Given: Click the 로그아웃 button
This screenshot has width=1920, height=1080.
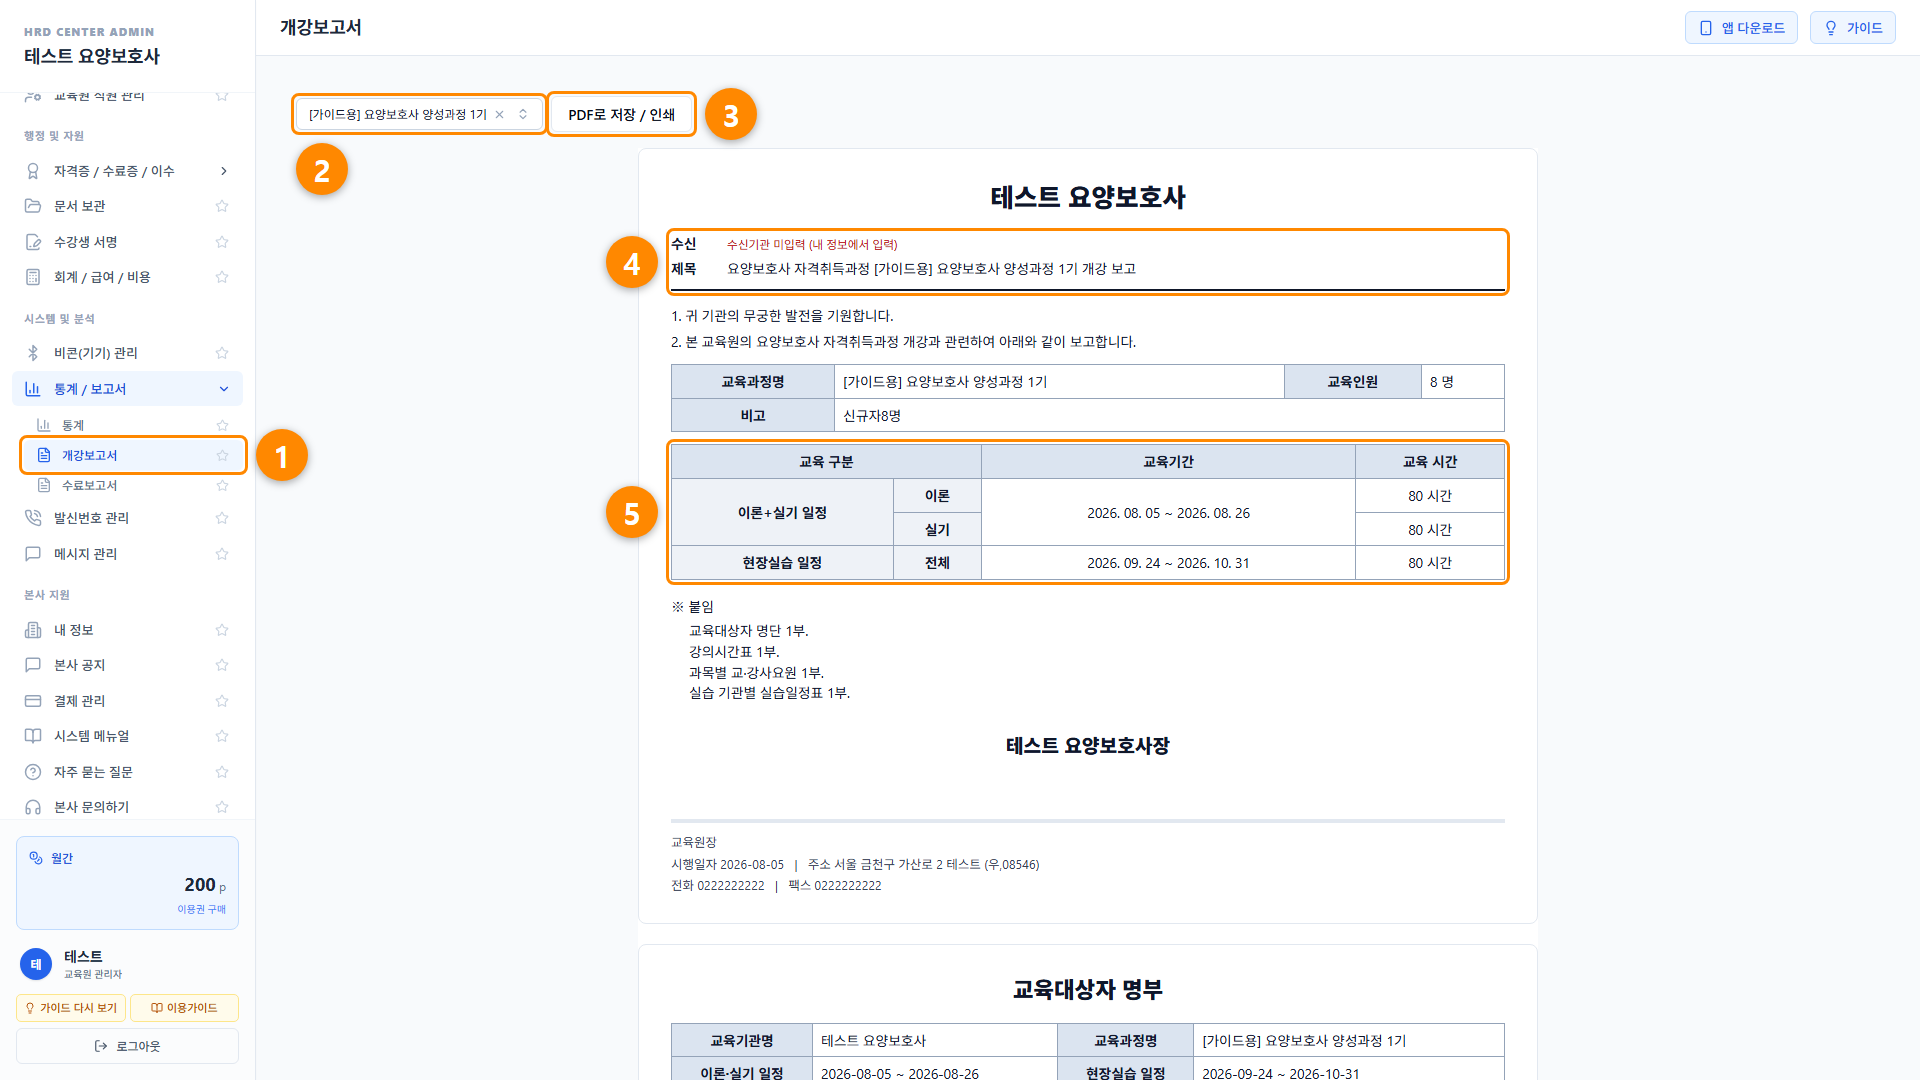Looking at the screenshot, I should coord(127,1046).
